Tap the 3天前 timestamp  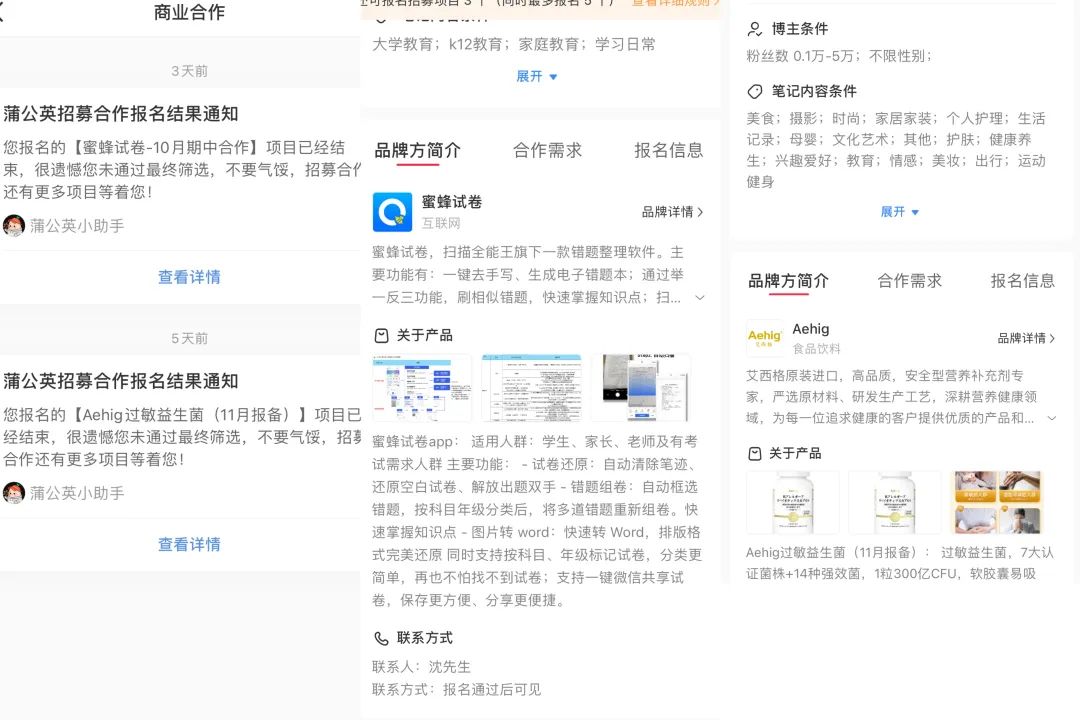(189, 71)
